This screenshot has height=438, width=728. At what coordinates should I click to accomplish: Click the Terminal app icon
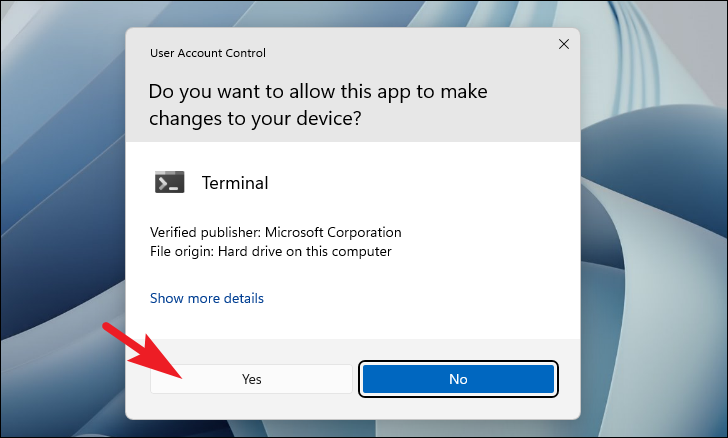[x=169, y=182]
